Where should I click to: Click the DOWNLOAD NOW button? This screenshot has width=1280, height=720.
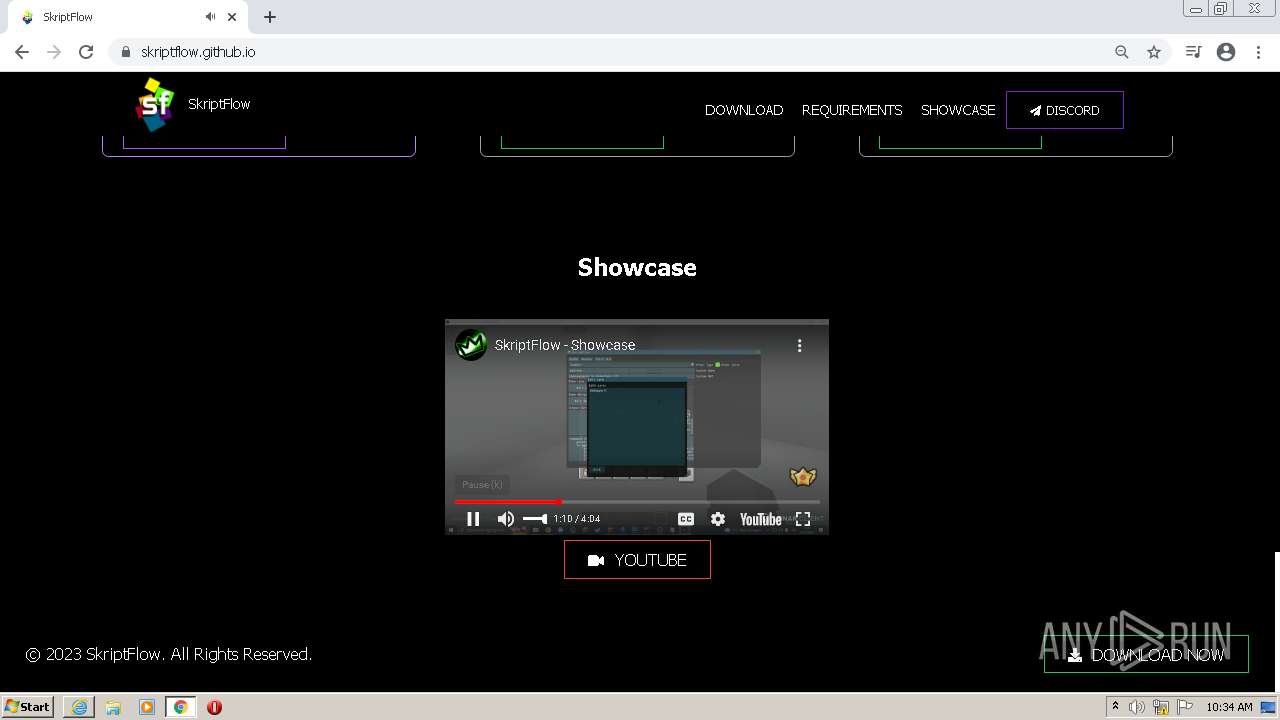click(1146, 654)
